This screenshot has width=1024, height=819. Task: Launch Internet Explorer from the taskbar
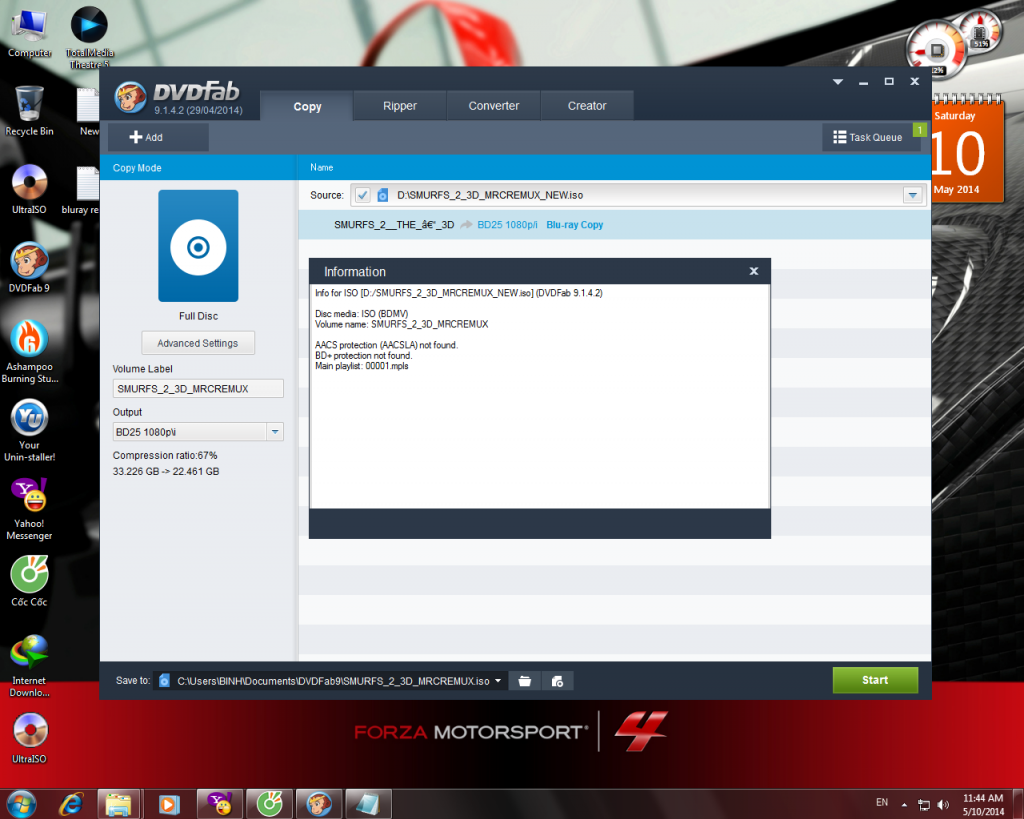[71, 803]
